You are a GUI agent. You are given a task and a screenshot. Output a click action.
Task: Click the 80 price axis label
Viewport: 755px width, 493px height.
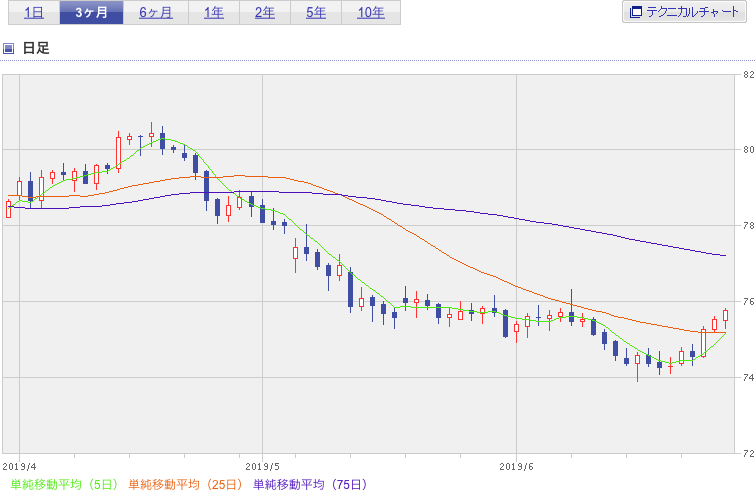[748, 150]
